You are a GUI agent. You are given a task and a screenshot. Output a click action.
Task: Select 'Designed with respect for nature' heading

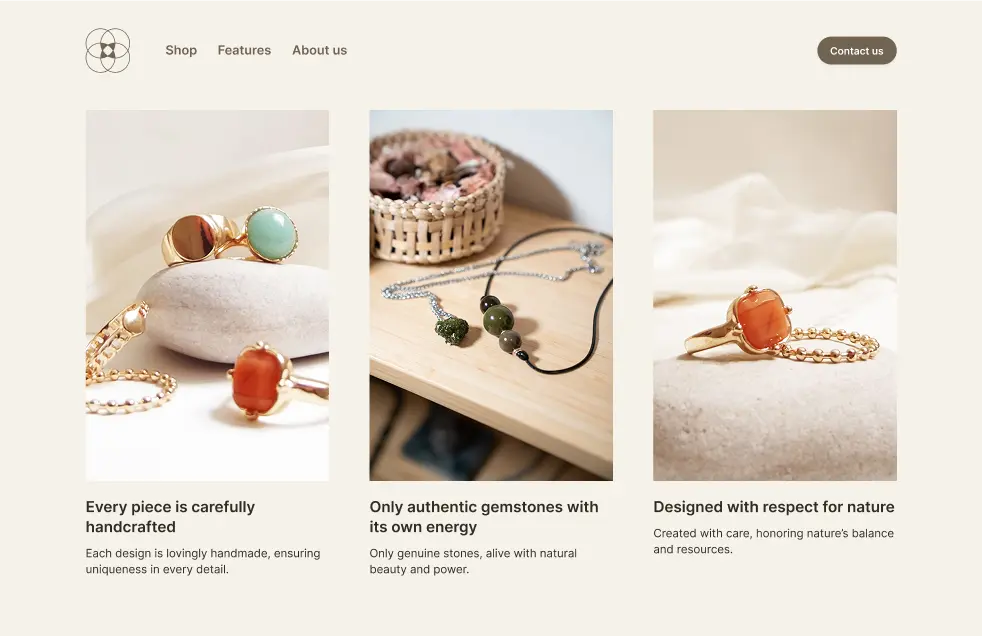pos(774,507)
